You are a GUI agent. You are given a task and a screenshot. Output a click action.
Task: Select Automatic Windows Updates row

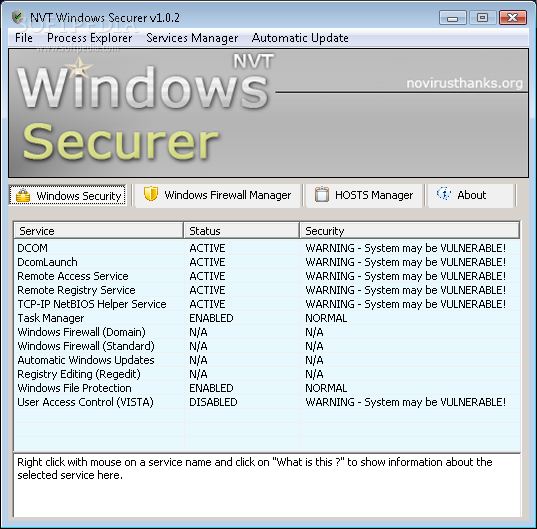coord(267,360)
